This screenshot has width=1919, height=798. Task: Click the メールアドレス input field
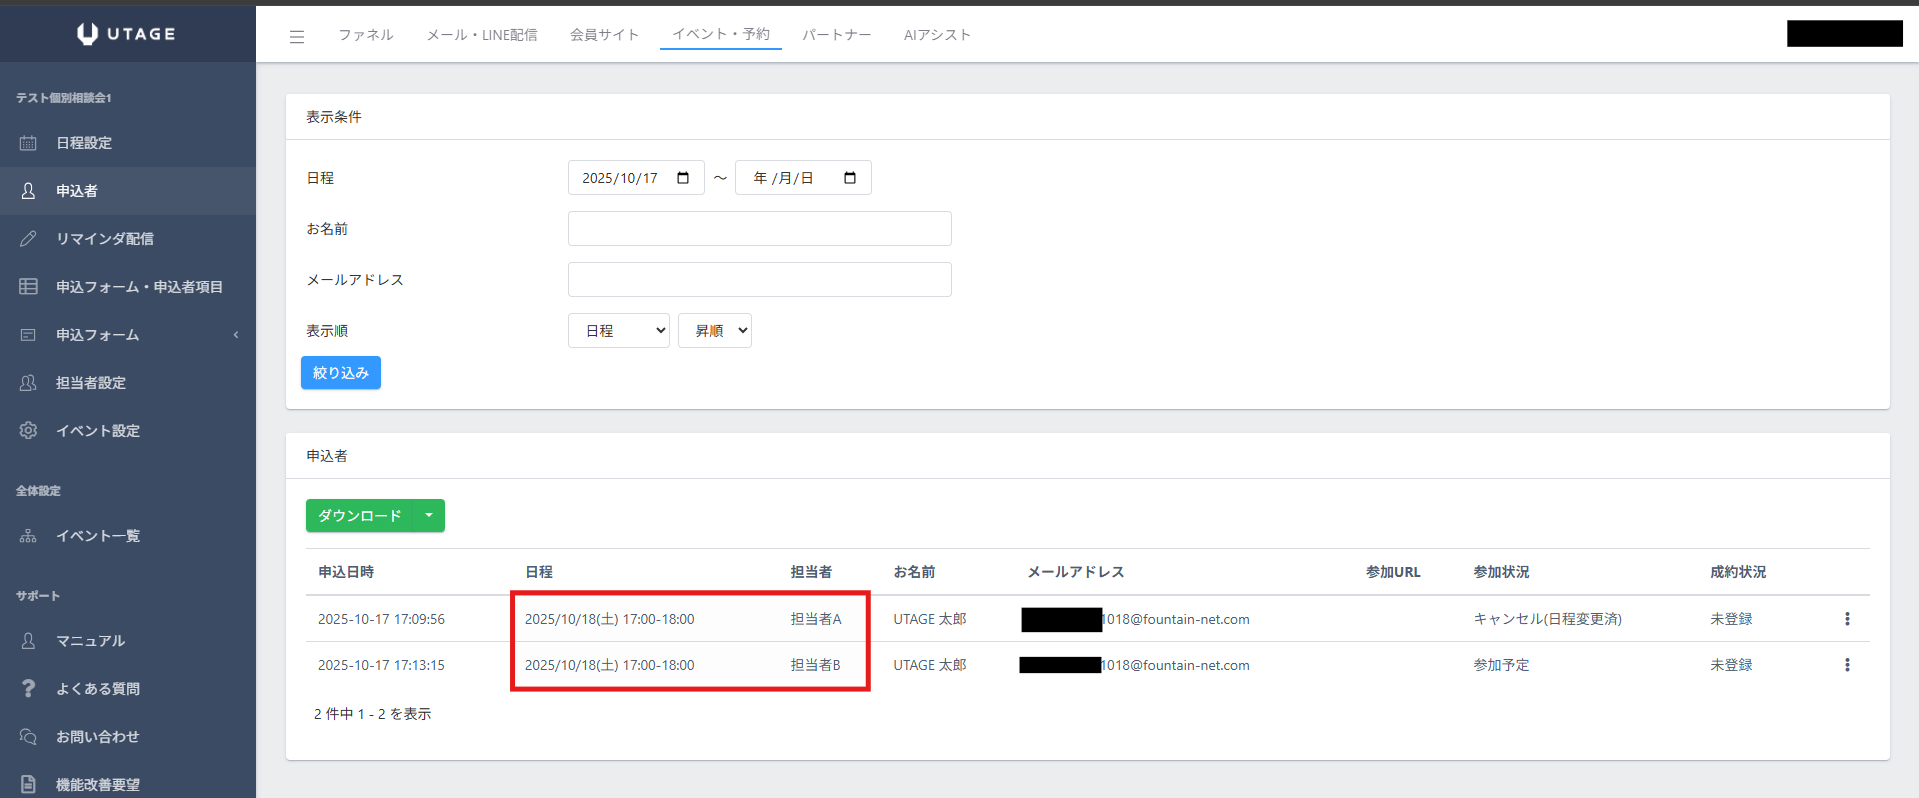click(759, 280)
